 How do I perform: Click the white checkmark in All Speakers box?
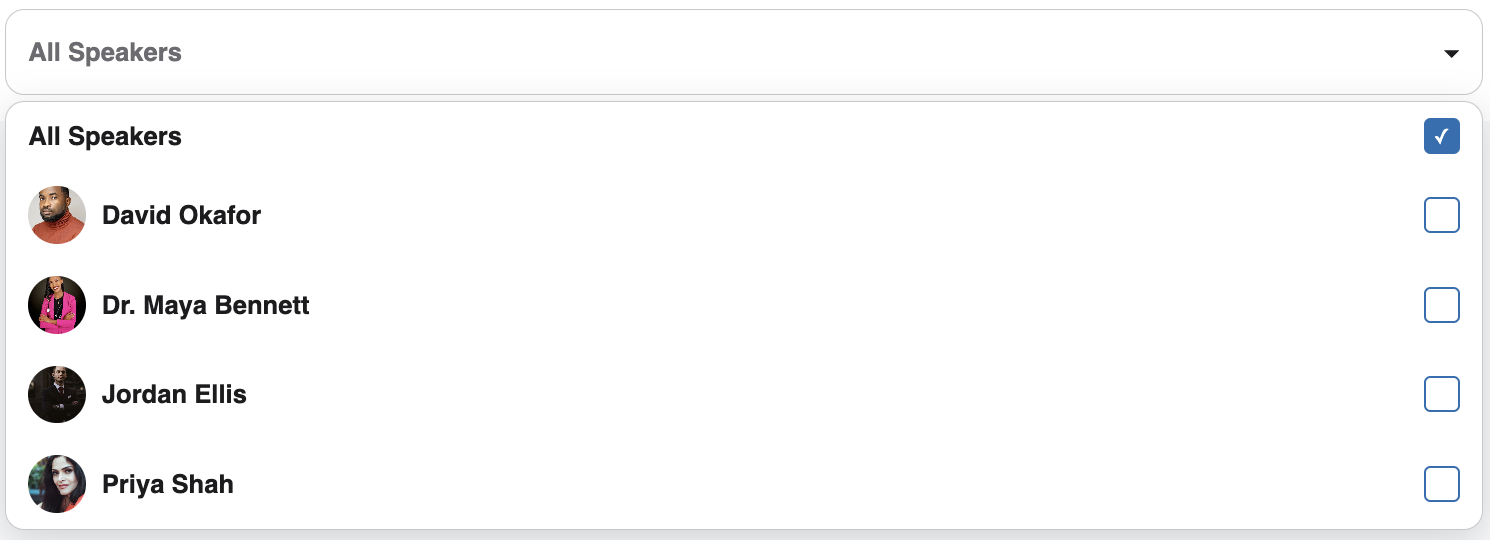coord(1442,136)
